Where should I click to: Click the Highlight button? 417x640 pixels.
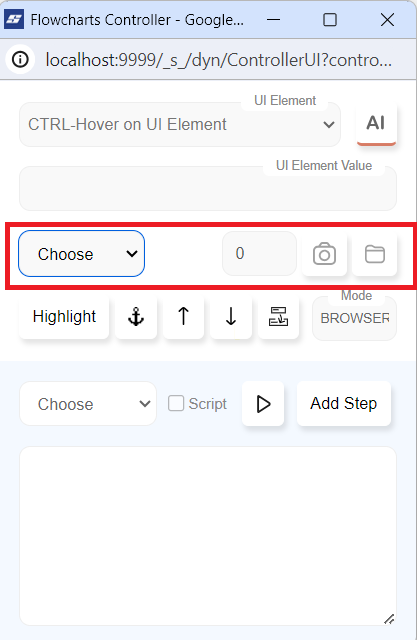click(64, 317)
